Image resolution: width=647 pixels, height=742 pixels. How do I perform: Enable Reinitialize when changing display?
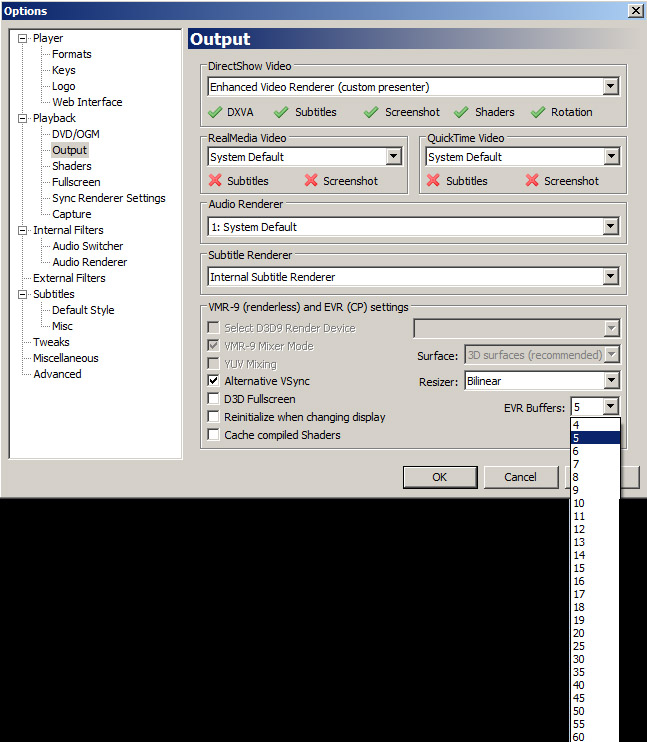click(x=213, y=416)
